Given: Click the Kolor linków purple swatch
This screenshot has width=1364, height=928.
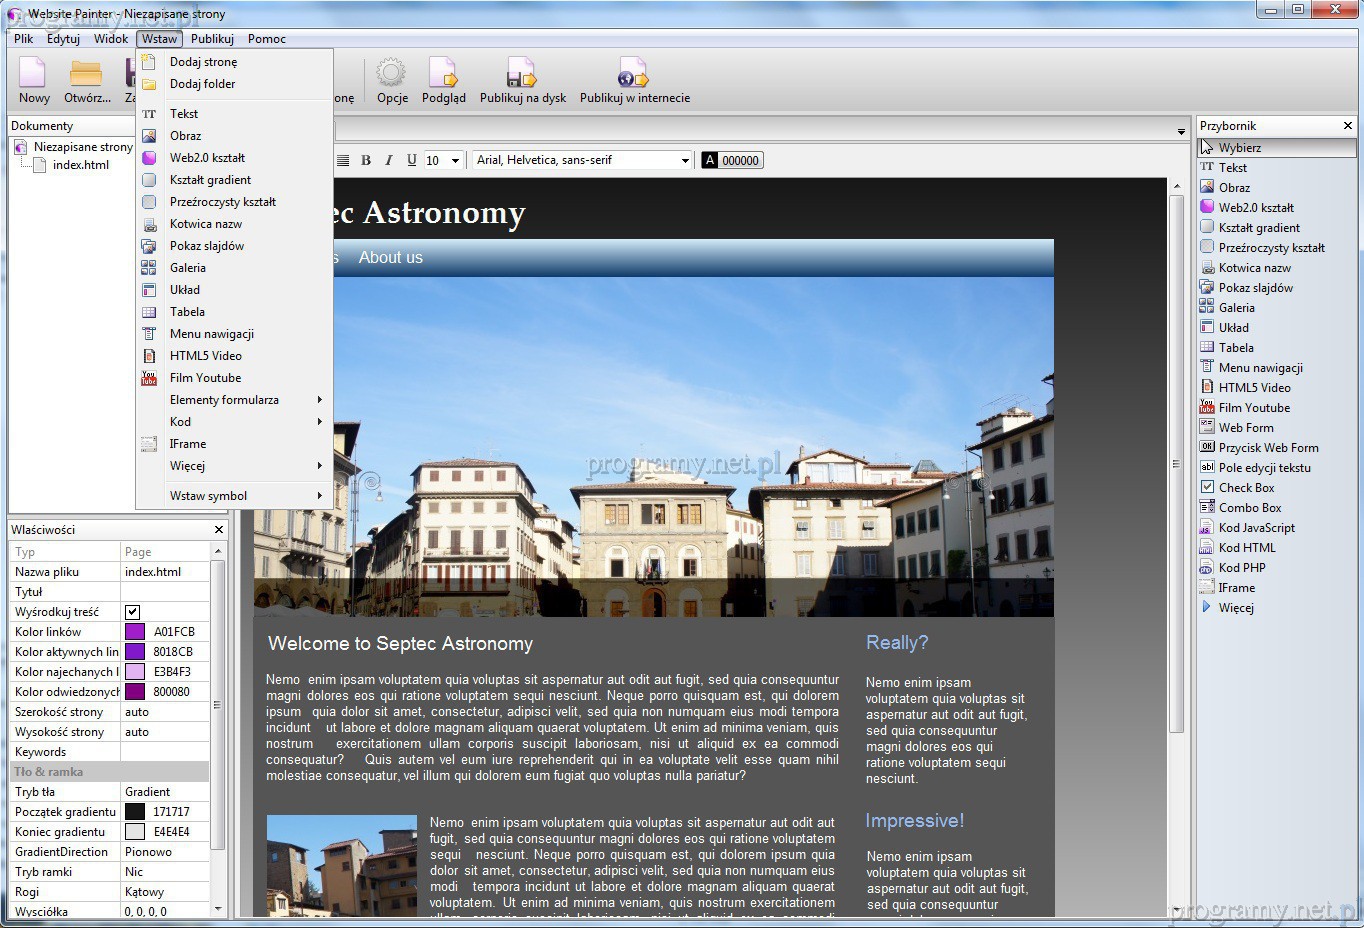Looking at the screenshot, I should pos(135,632).
